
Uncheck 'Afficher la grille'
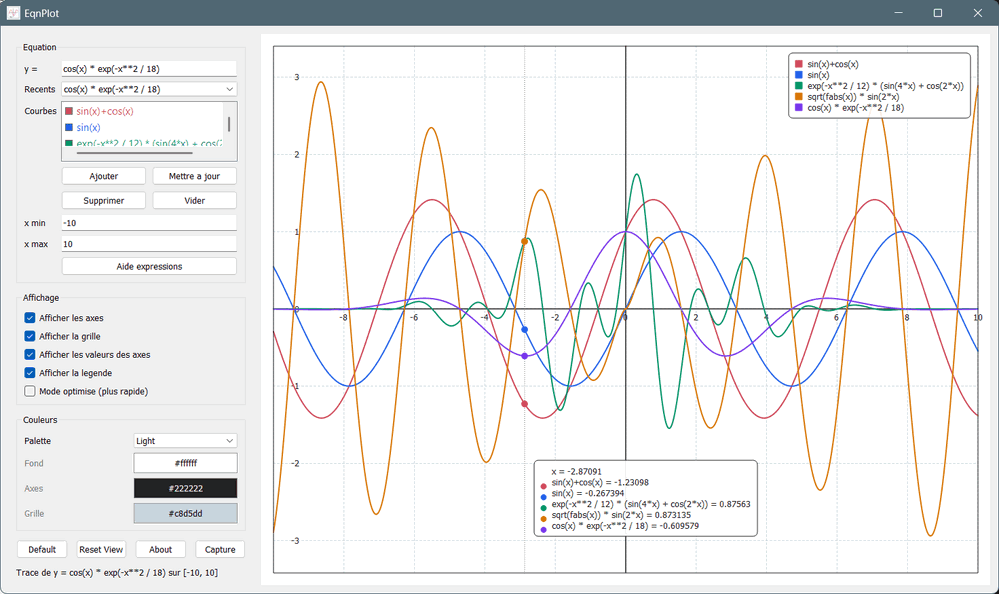[x=29, y=336]
